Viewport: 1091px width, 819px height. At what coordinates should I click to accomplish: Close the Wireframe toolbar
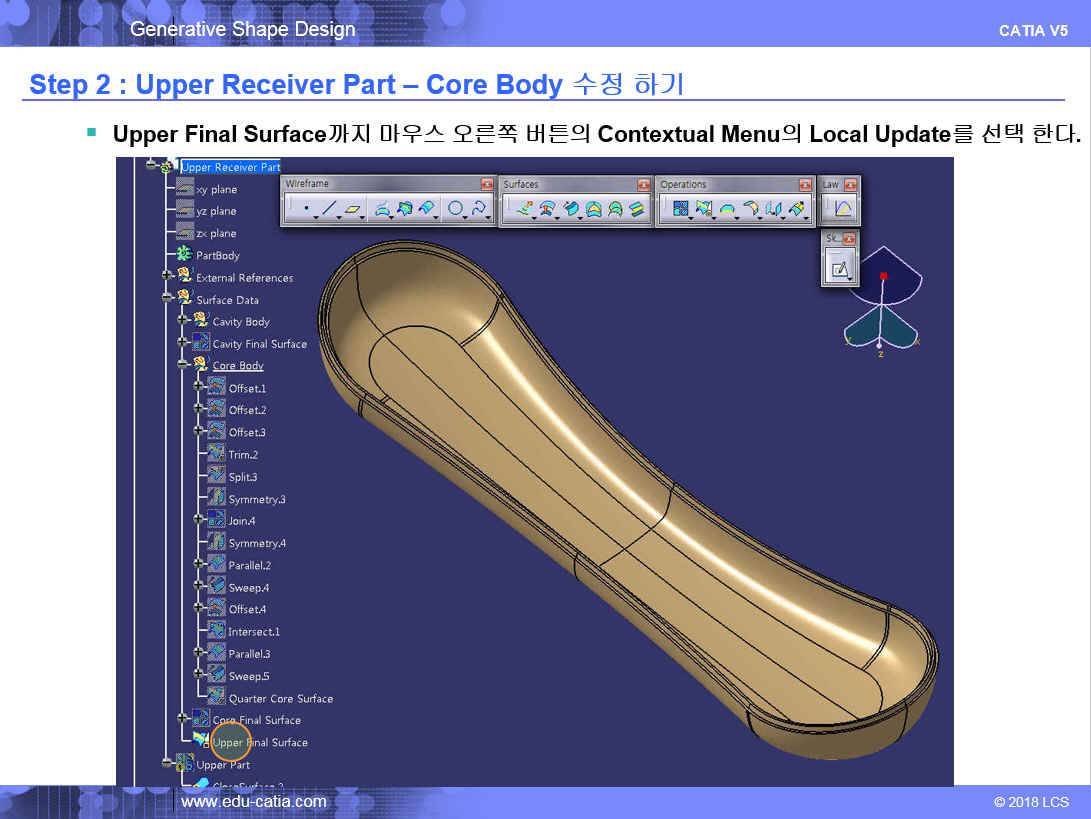click(487, 185)
